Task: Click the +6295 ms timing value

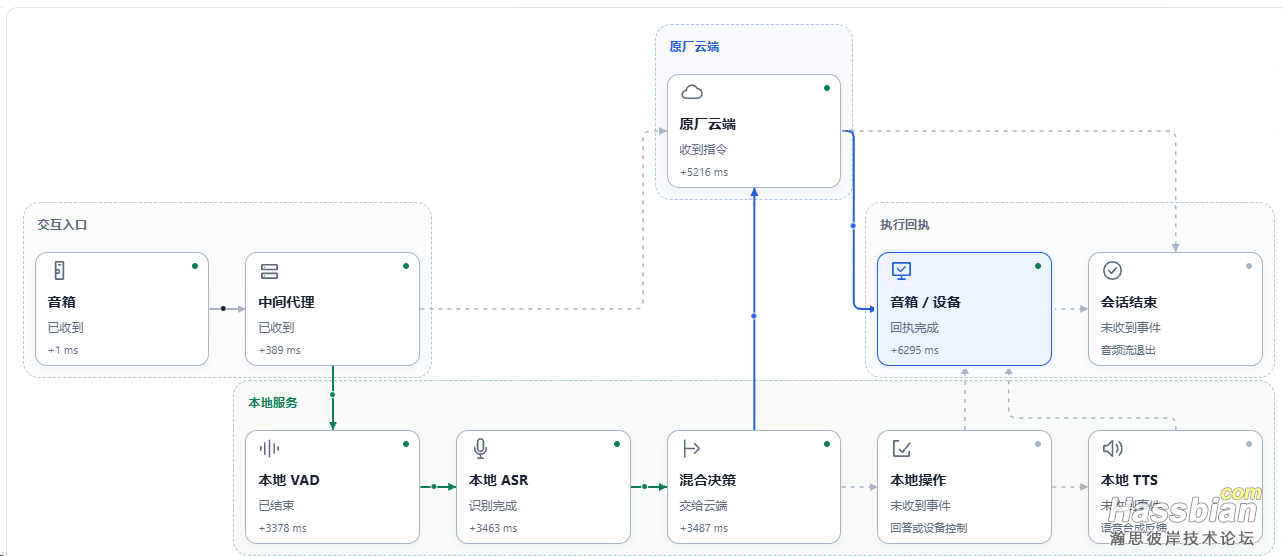Action: (915, 350)
